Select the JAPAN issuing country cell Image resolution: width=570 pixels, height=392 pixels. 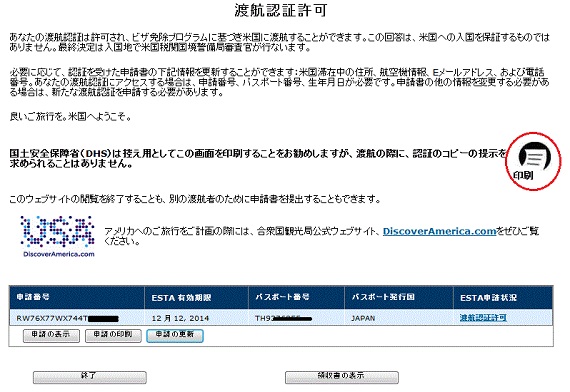(x=399, y=318)
